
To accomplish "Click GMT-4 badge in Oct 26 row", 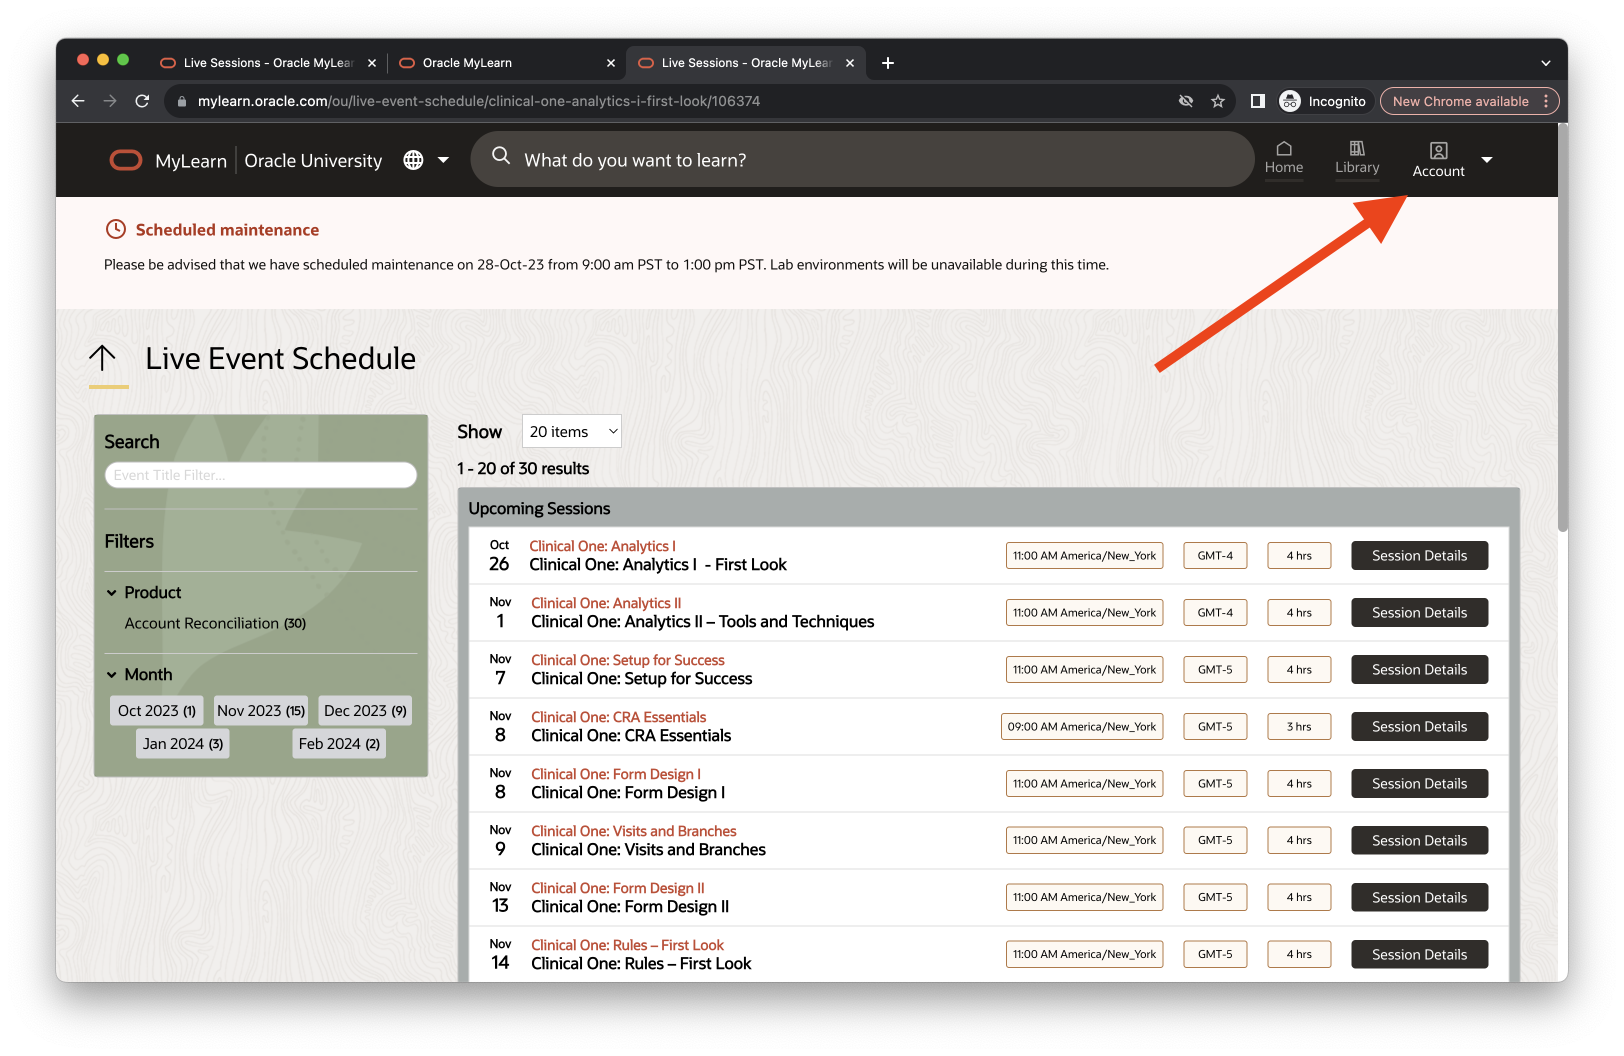I will [1215, 556].
